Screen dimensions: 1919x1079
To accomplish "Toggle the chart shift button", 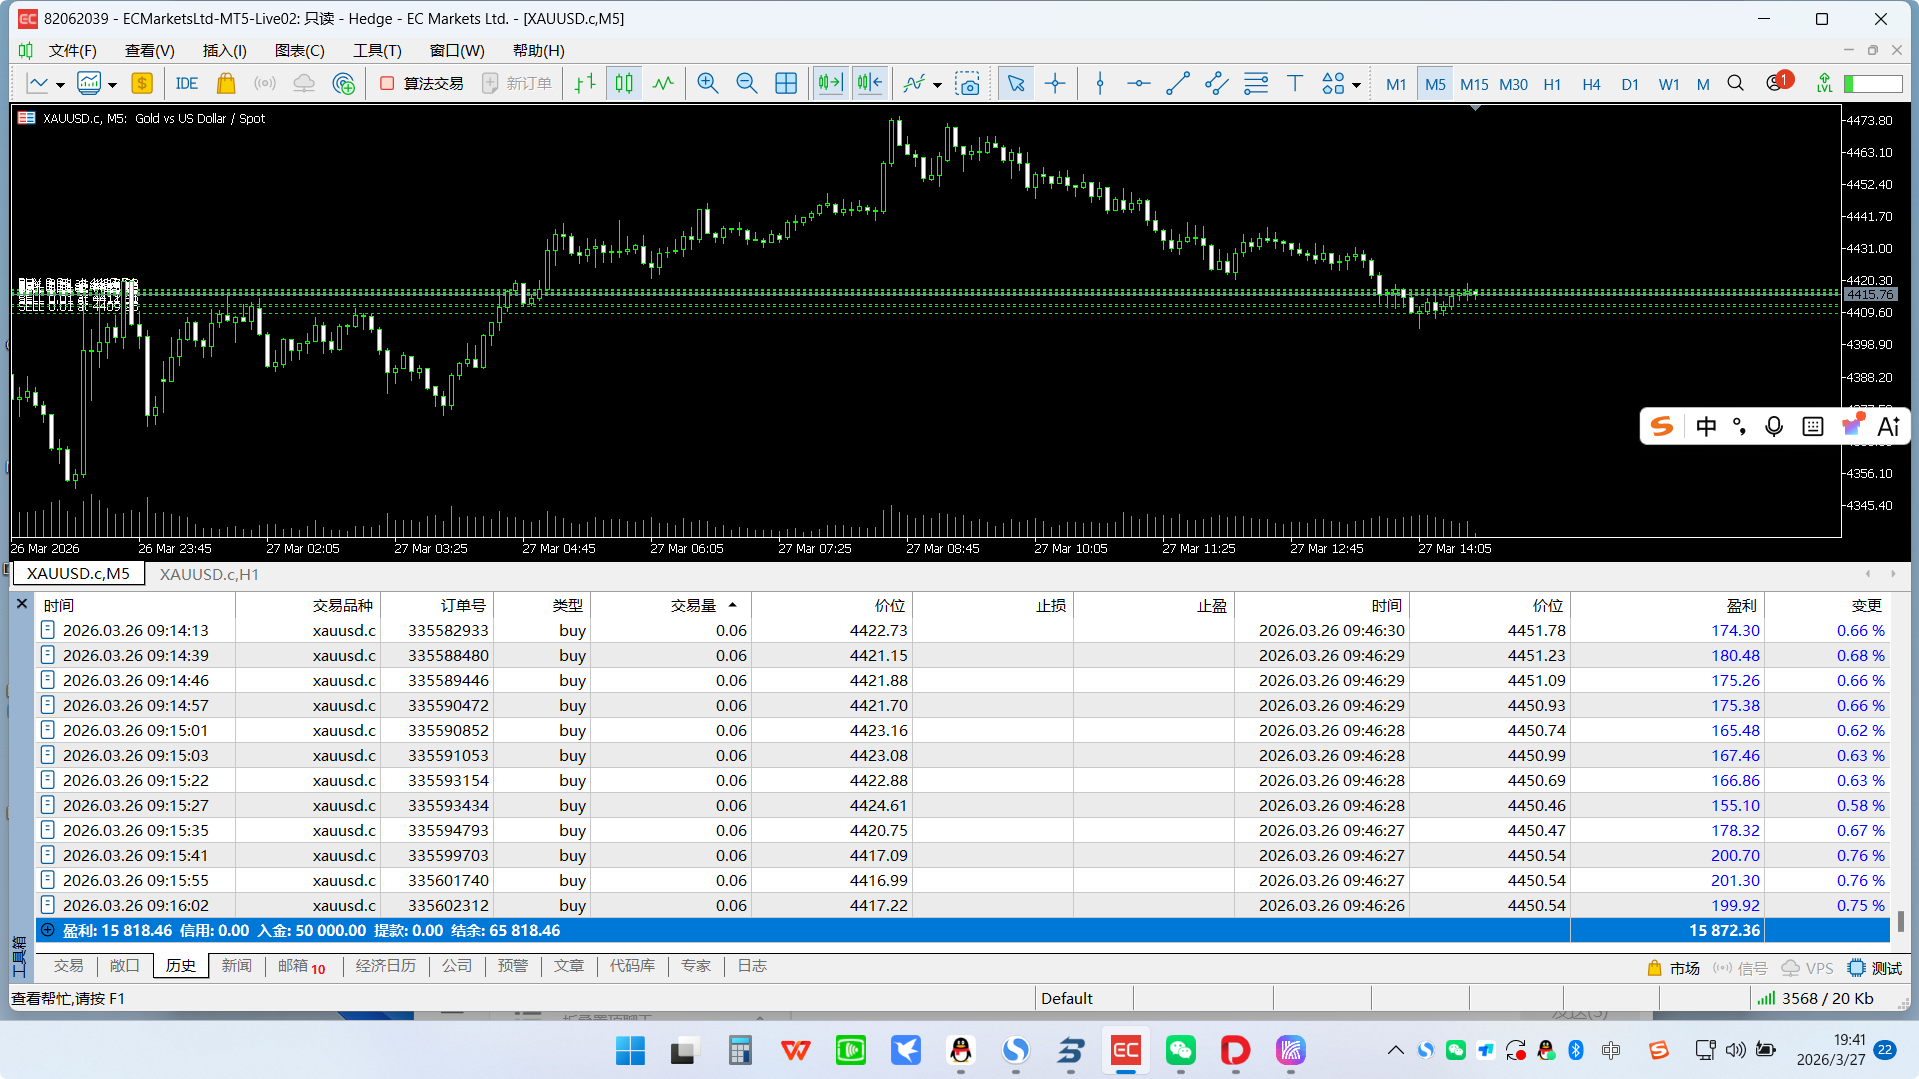I will [x=869, y=84].
